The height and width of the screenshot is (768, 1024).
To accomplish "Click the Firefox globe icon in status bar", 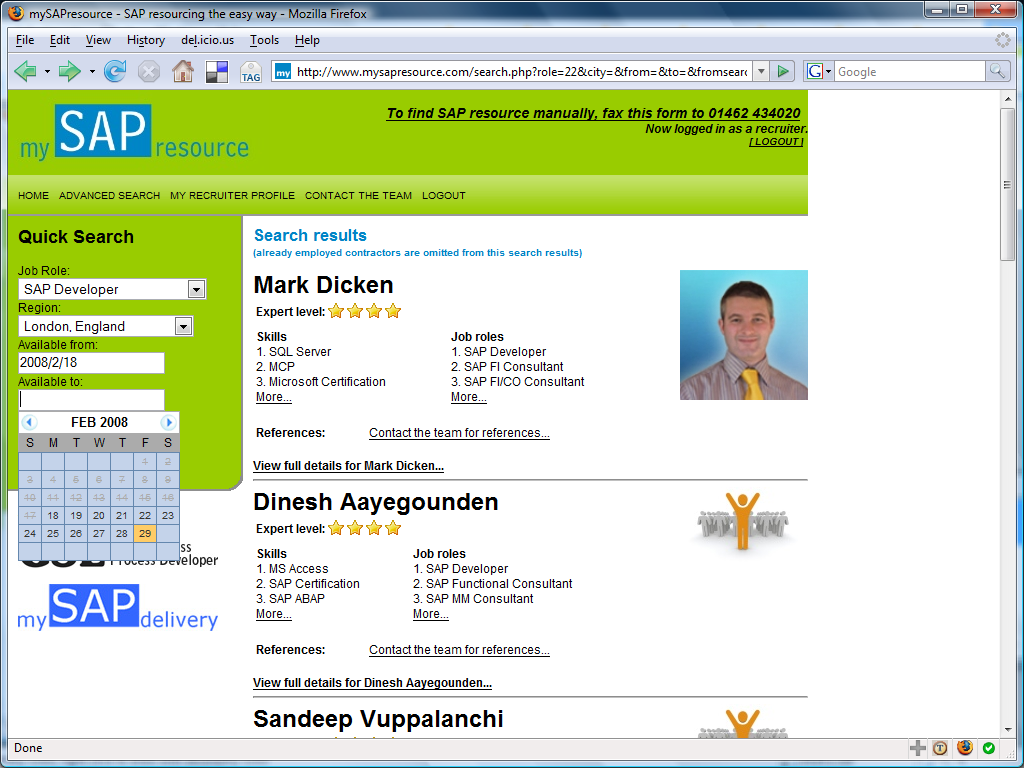I will pyautogui.click(x=965, y=748).
